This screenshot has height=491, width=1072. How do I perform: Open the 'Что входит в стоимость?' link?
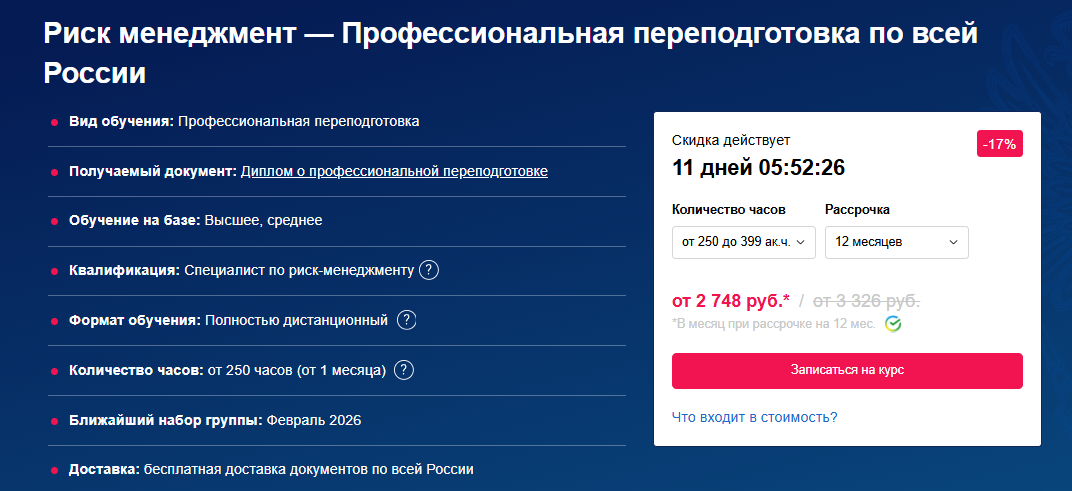tap(754, 417)
